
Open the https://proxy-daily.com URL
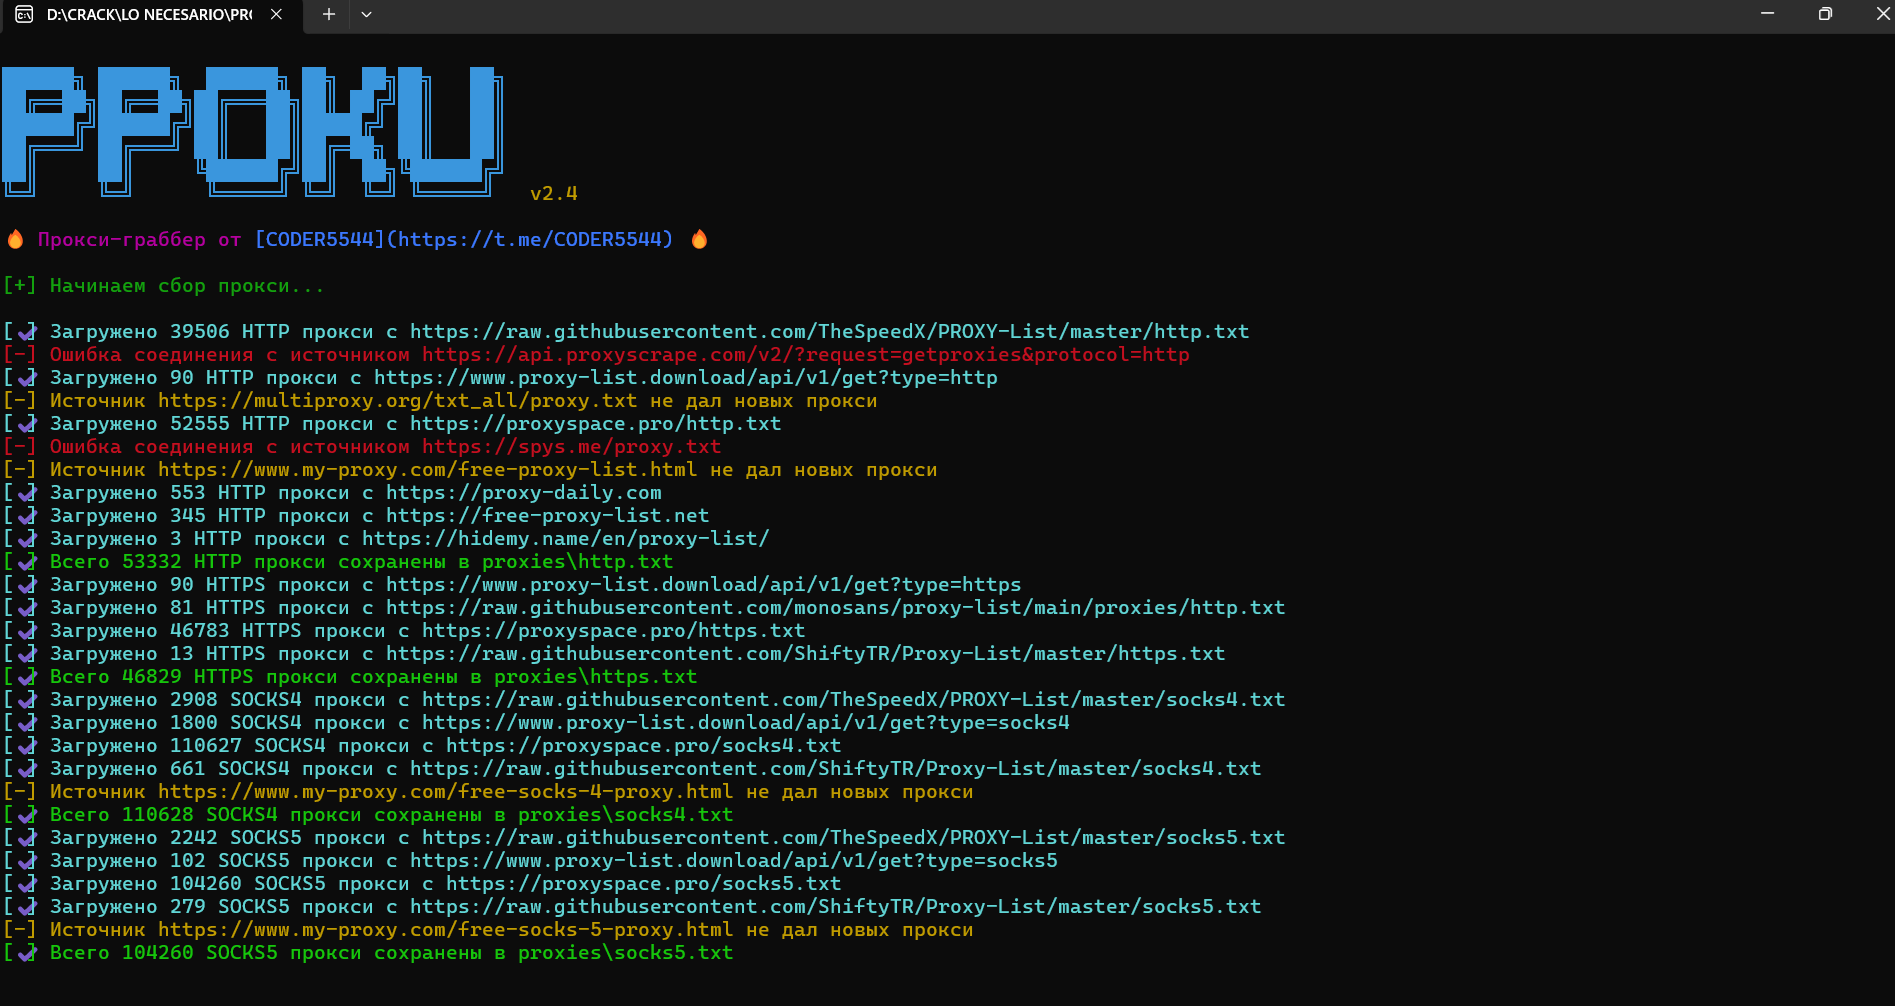[523, 492]
